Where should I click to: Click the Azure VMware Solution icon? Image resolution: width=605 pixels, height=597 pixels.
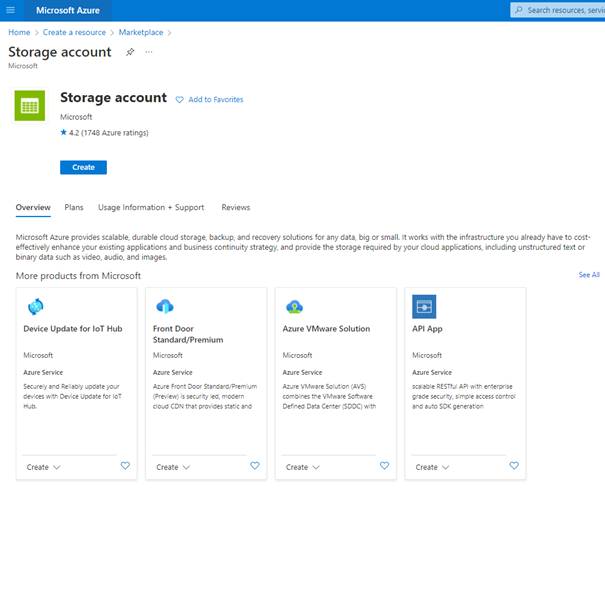294,306
